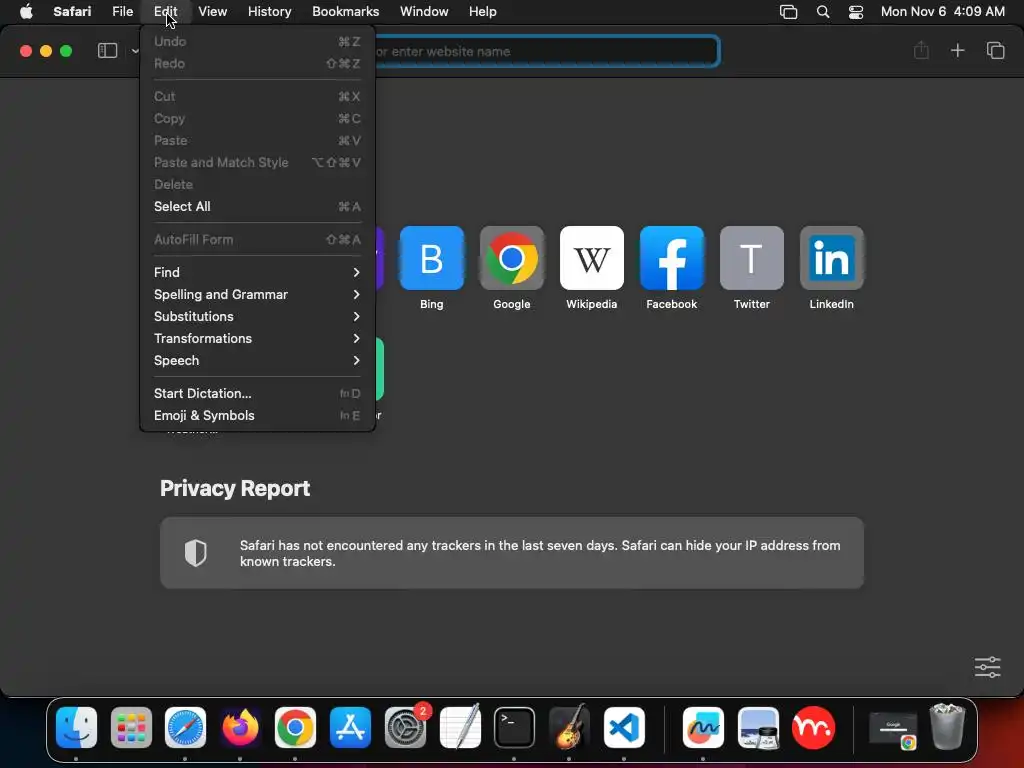This screenshot has width=1024, height=768.
Task: Open the LinkedIn favorite icon
Action: (x=831, y=258)
